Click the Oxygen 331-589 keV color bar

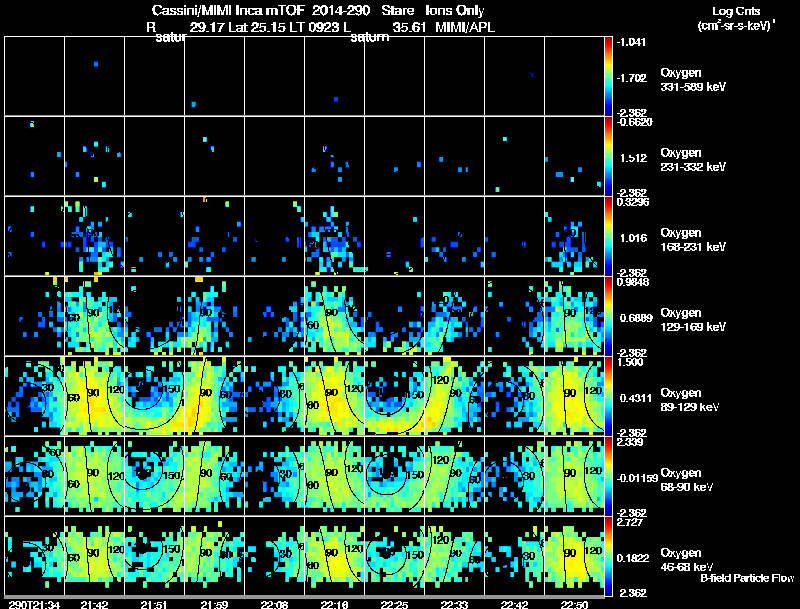click(608, 77)
